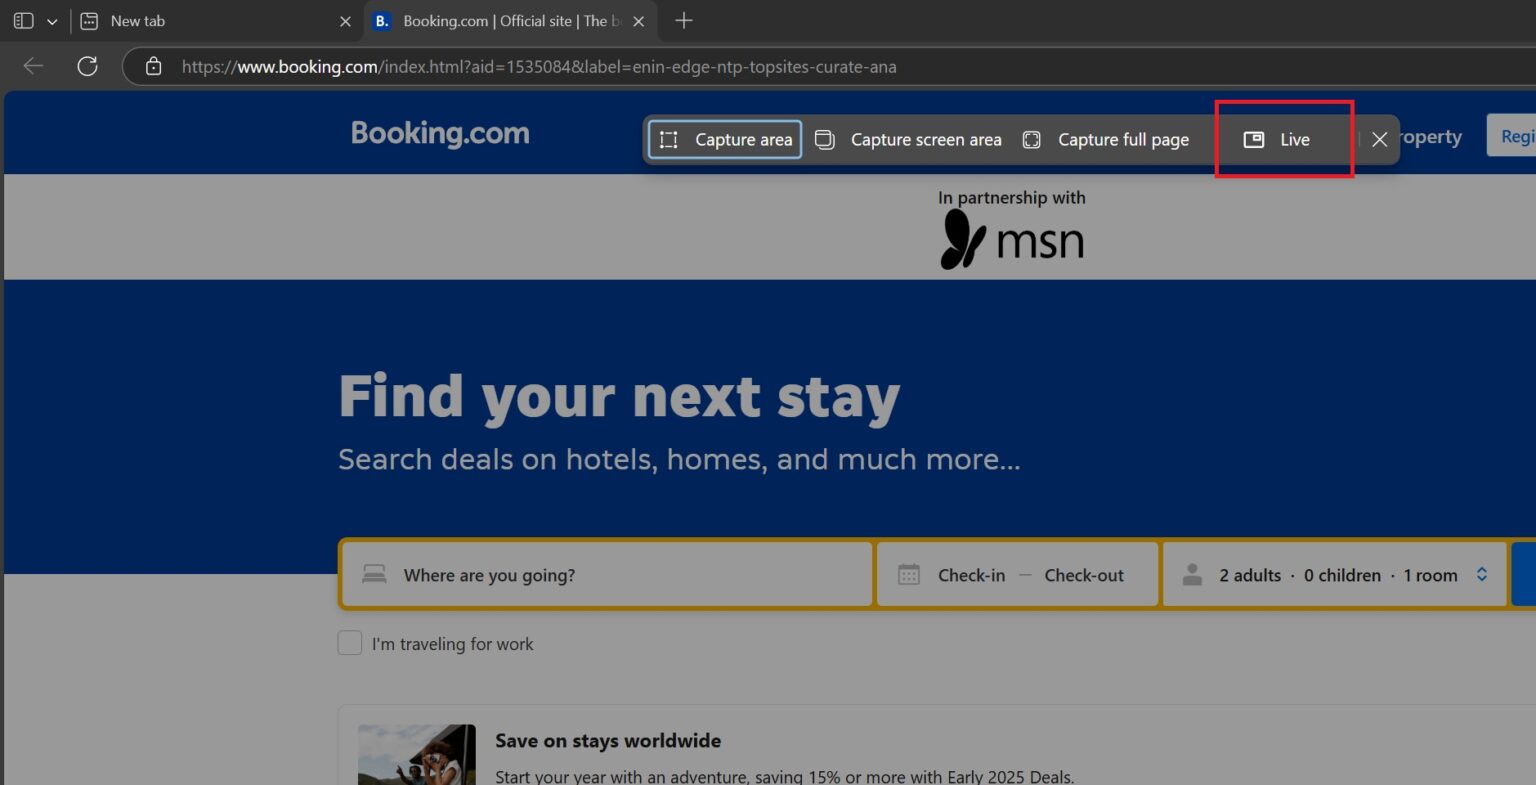Open a new tab with the plus button
1536x785 pixels.
[x=683, y=20]
